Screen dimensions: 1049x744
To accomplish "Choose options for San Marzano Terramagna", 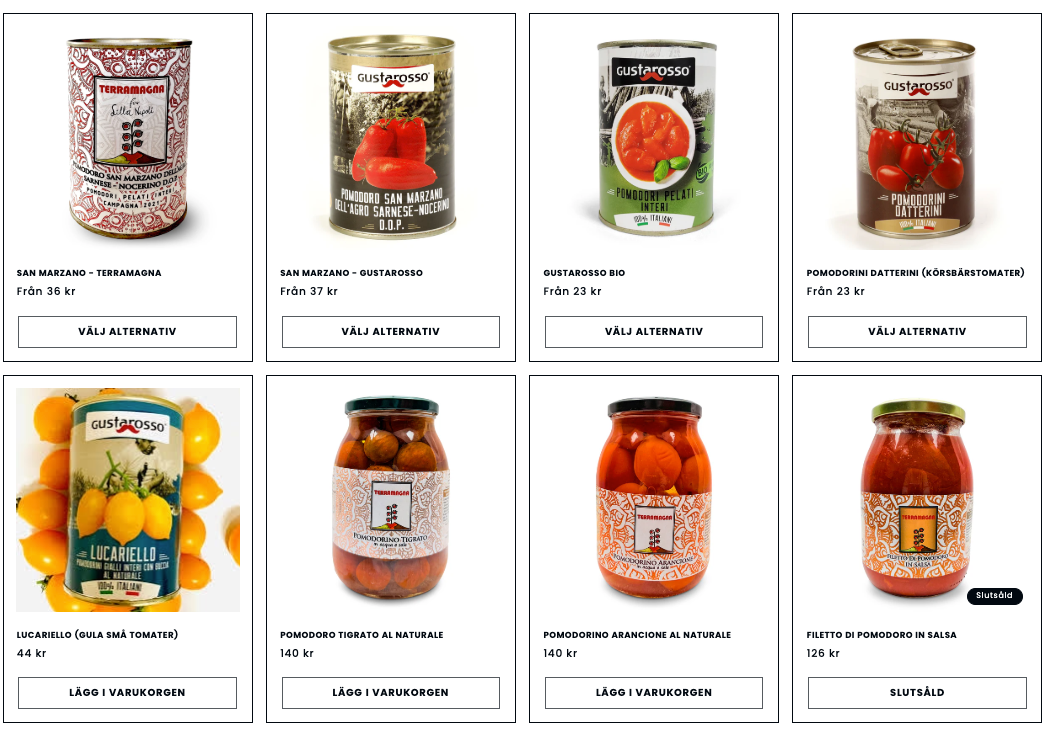I will click(127, 332).
